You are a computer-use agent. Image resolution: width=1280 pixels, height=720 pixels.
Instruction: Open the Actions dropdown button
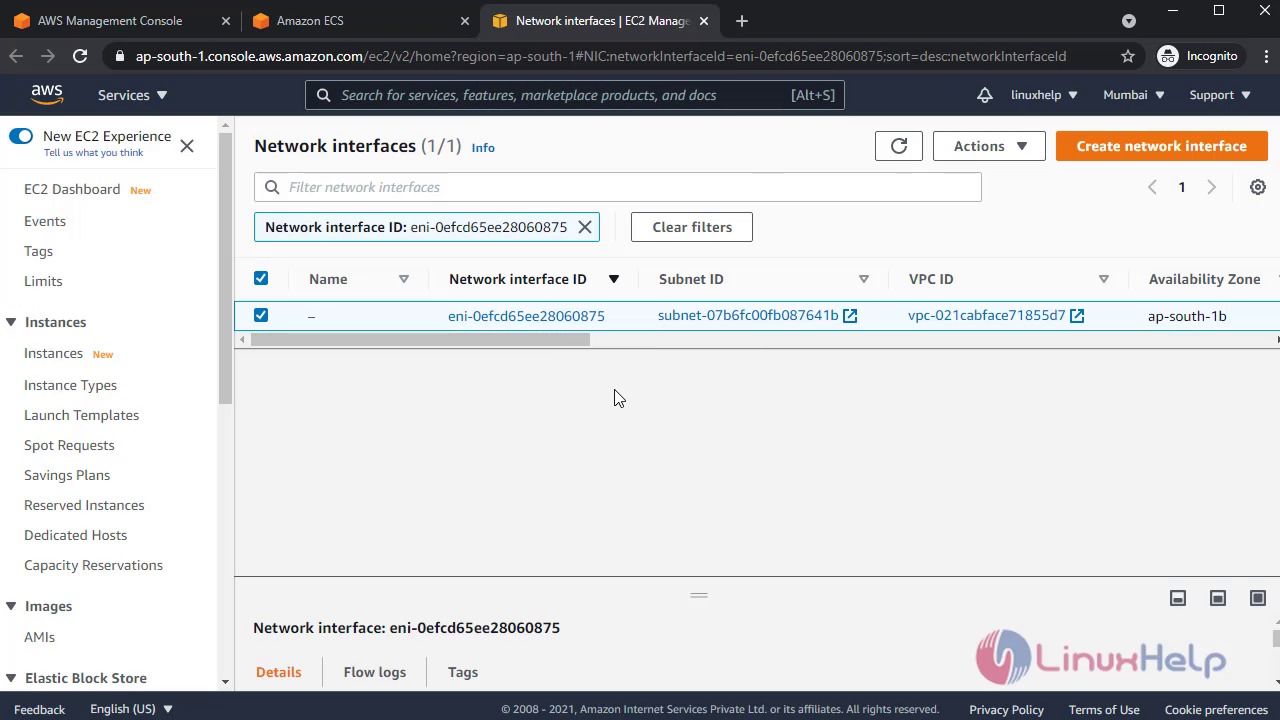click(989, 146)
